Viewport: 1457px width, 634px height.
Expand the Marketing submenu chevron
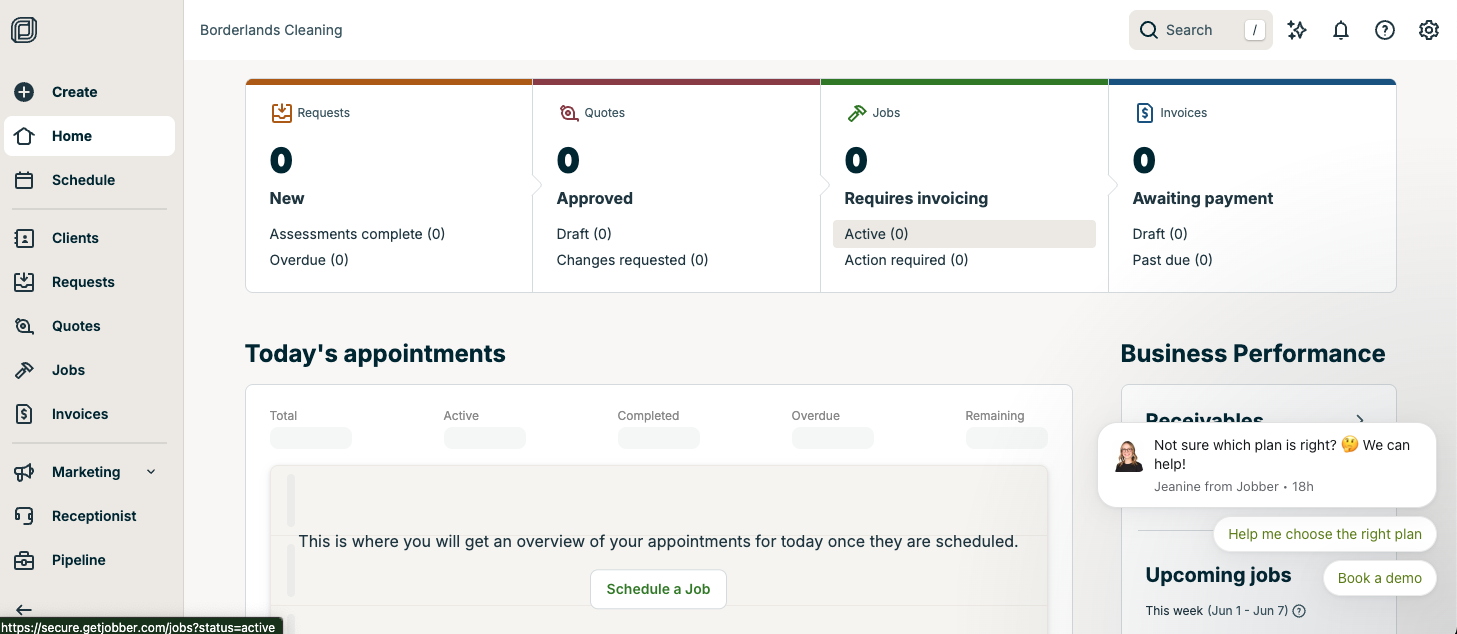pos(151,472)
